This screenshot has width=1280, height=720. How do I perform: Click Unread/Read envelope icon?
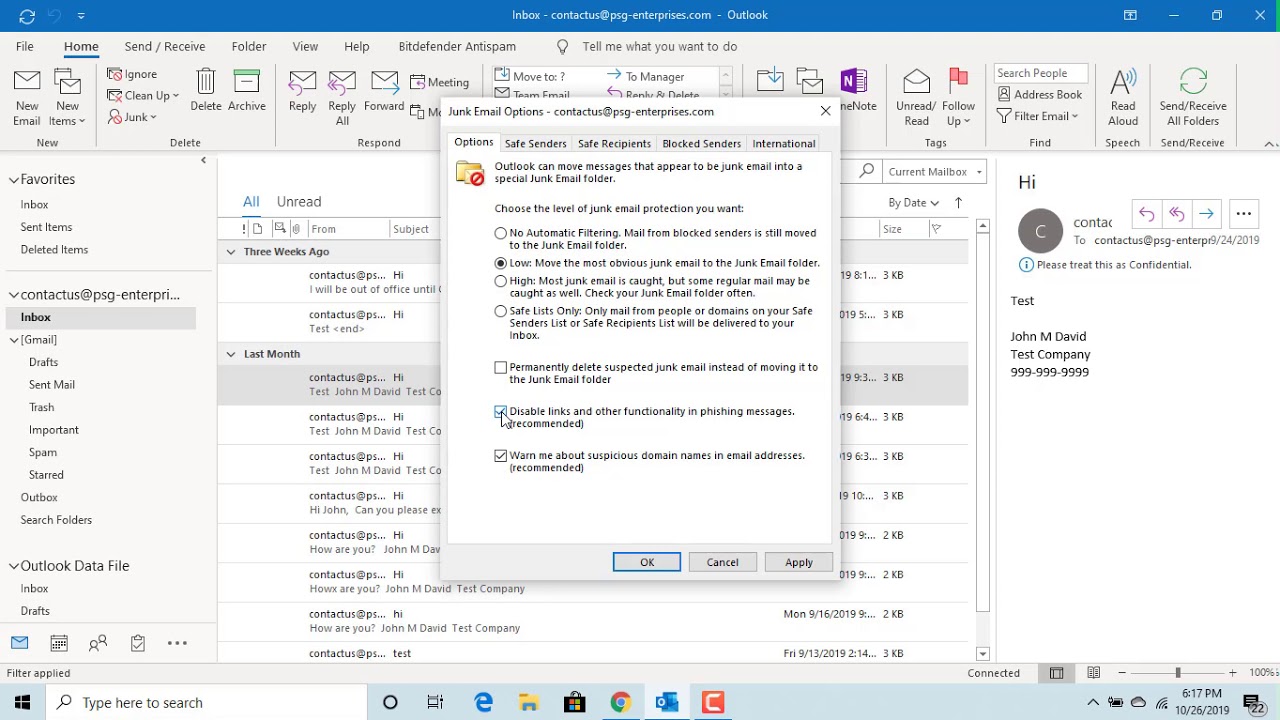pyautogui.click(x=916, y=99)
